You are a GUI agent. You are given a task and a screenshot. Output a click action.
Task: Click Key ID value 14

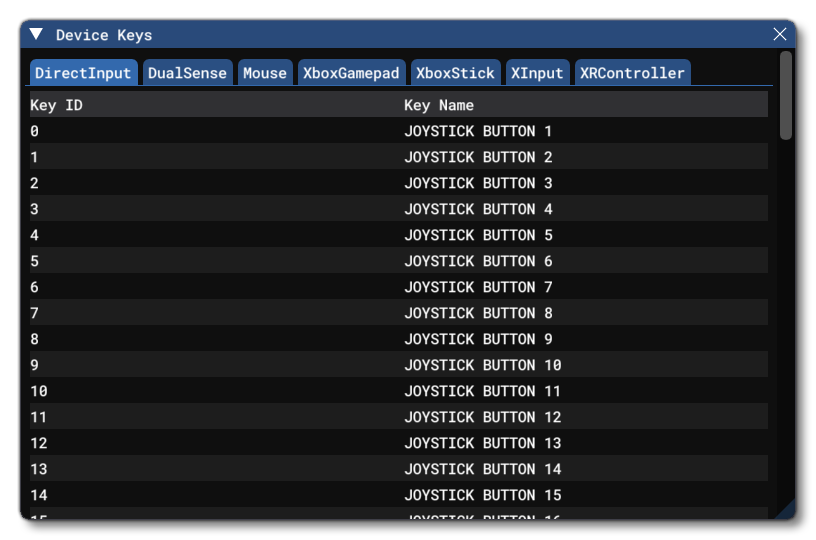(39, 495)
